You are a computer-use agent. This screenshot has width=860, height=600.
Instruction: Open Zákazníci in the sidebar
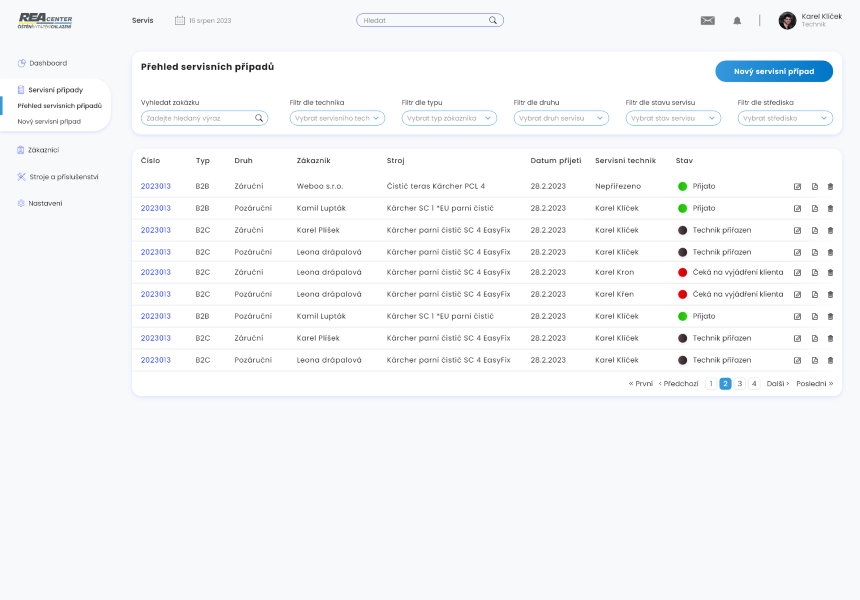44,150
